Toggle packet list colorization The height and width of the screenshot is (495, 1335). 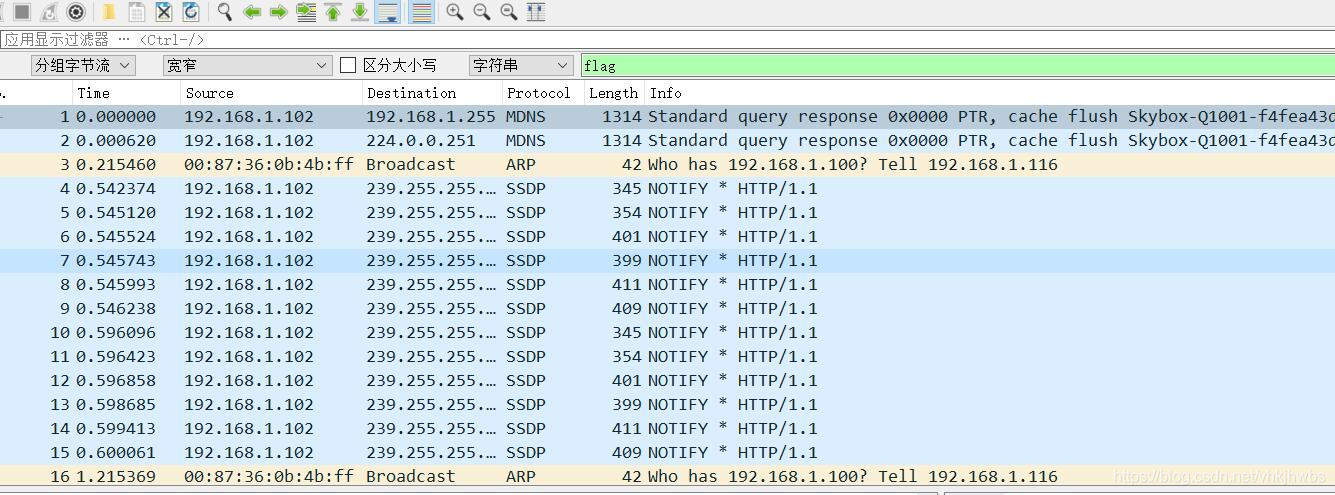[x=422, y=12]
